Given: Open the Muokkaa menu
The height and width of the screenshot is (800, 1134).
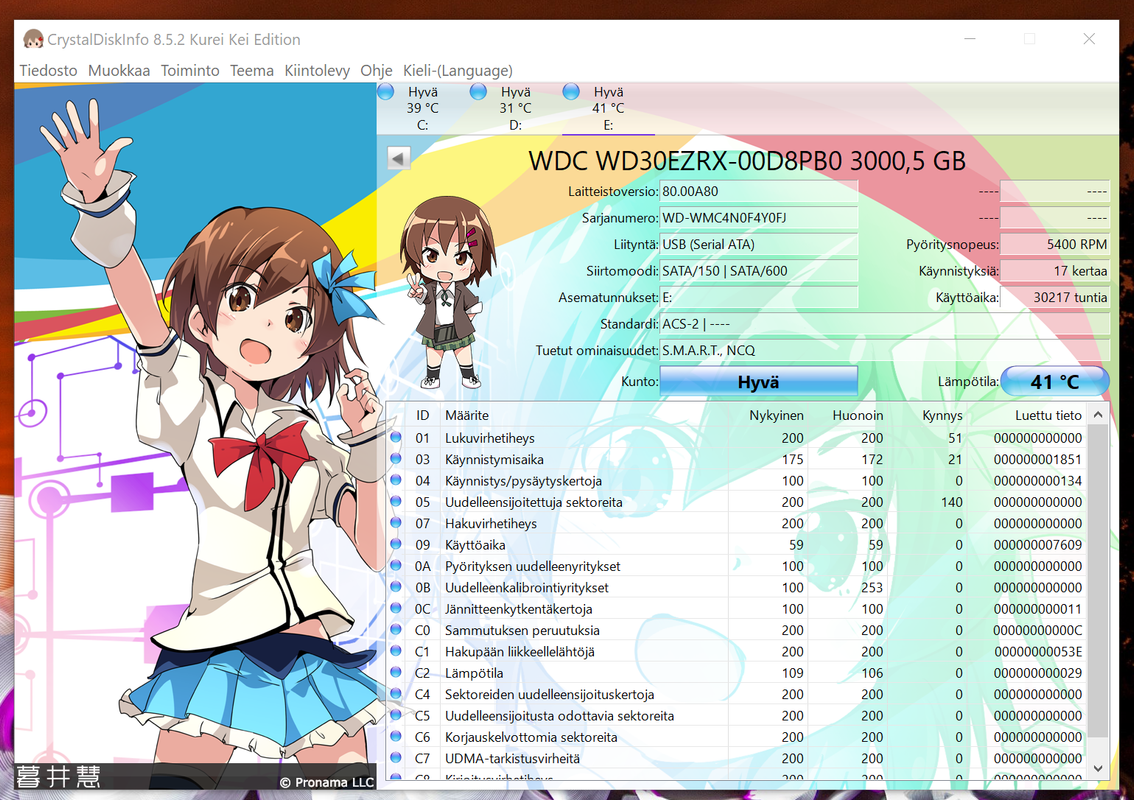Looking at the screenshot, I should [x=119, y=70].
